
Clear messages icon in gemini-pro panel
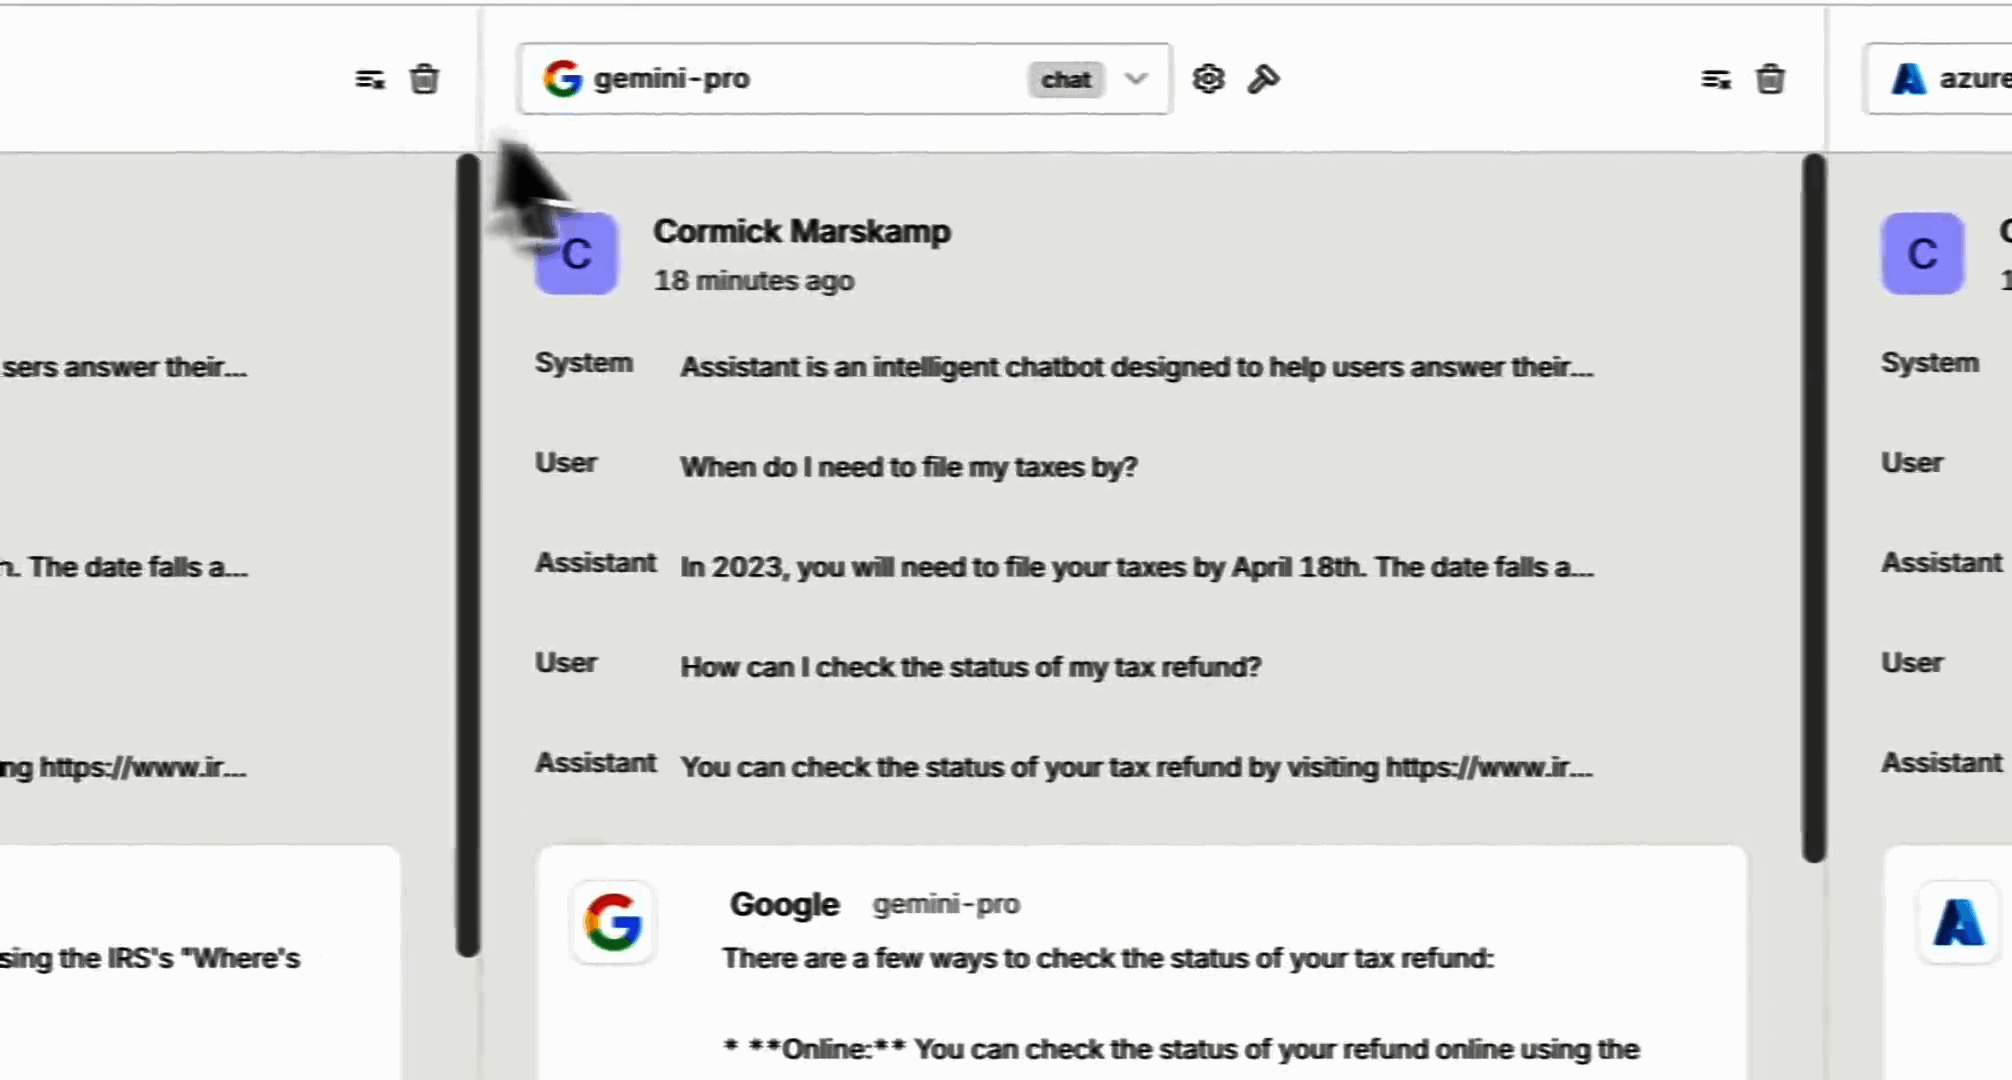pyautogui.click(x=1715, y=79)
